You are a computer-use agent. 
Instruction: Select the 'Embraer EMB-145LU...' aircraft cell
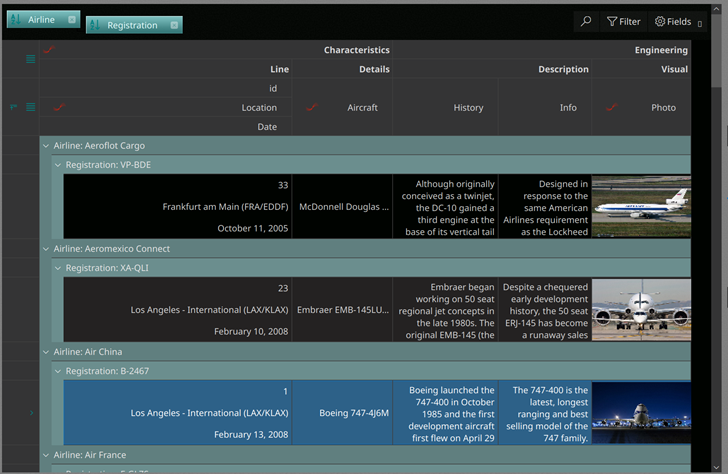pyautogui.click(x=342, y=310)
